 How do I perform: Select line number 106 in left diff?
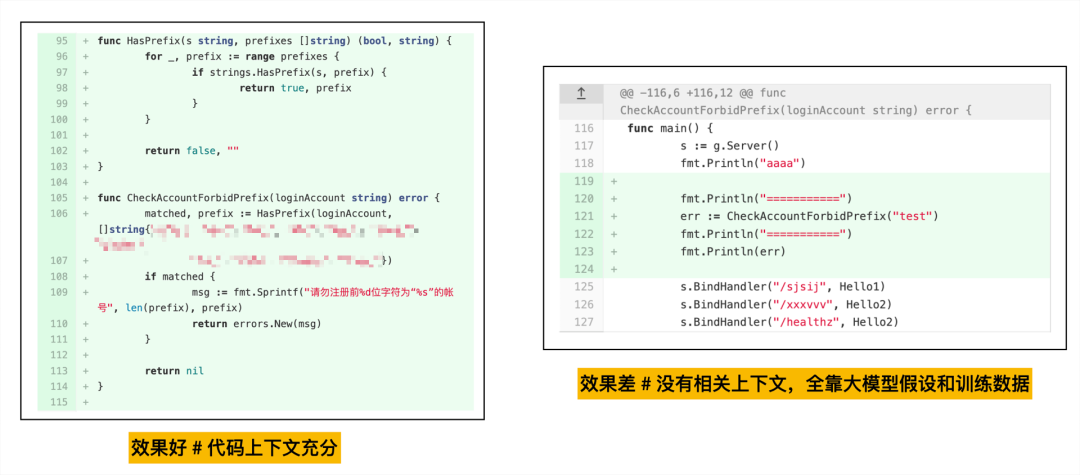click(x=59, y=213)
